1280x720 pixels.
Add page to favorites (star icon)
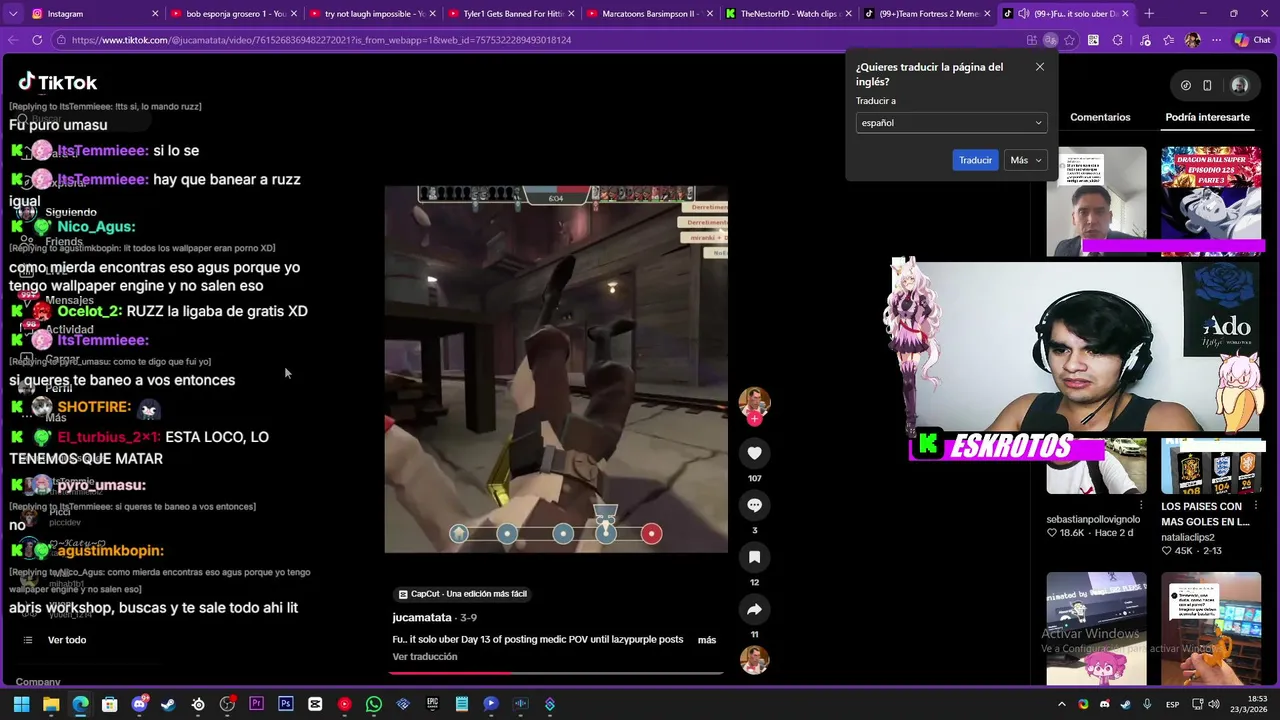click(x=1070, y=40)
